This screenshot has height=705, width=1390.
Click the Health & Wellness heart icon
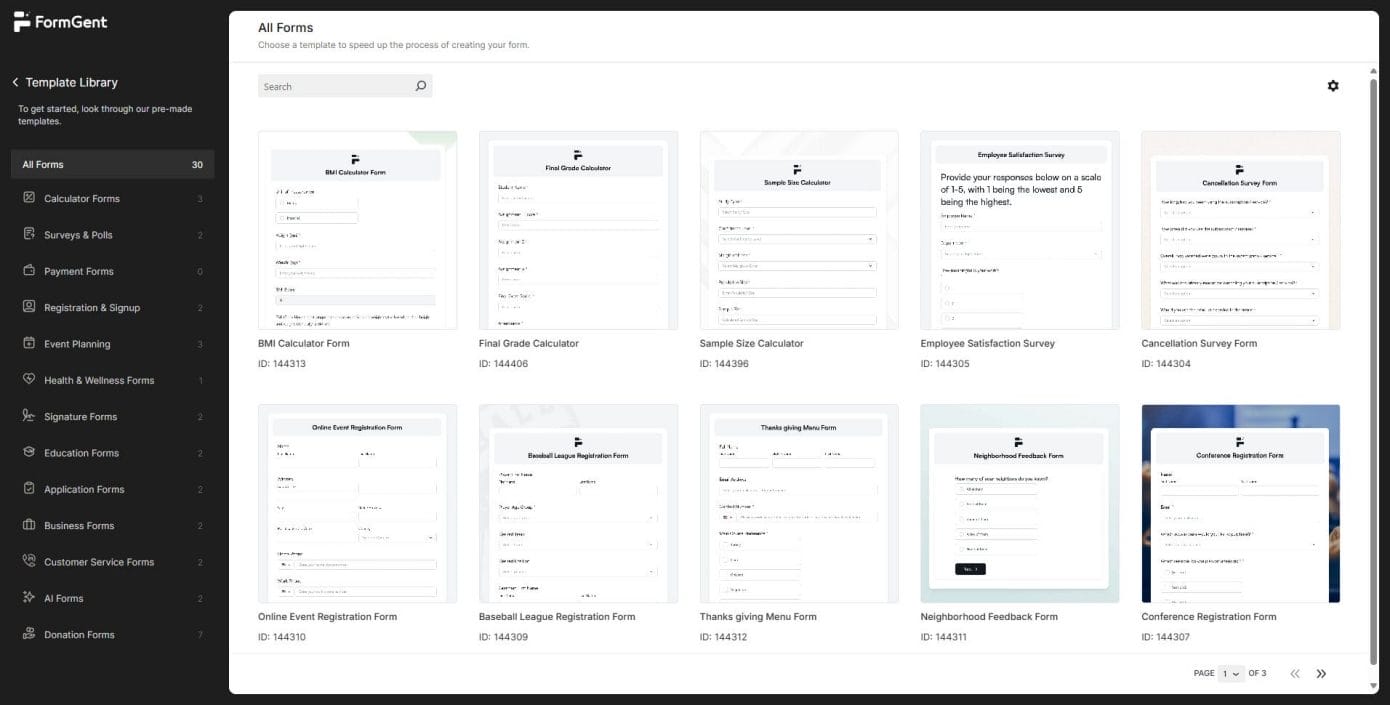point(29,380)
